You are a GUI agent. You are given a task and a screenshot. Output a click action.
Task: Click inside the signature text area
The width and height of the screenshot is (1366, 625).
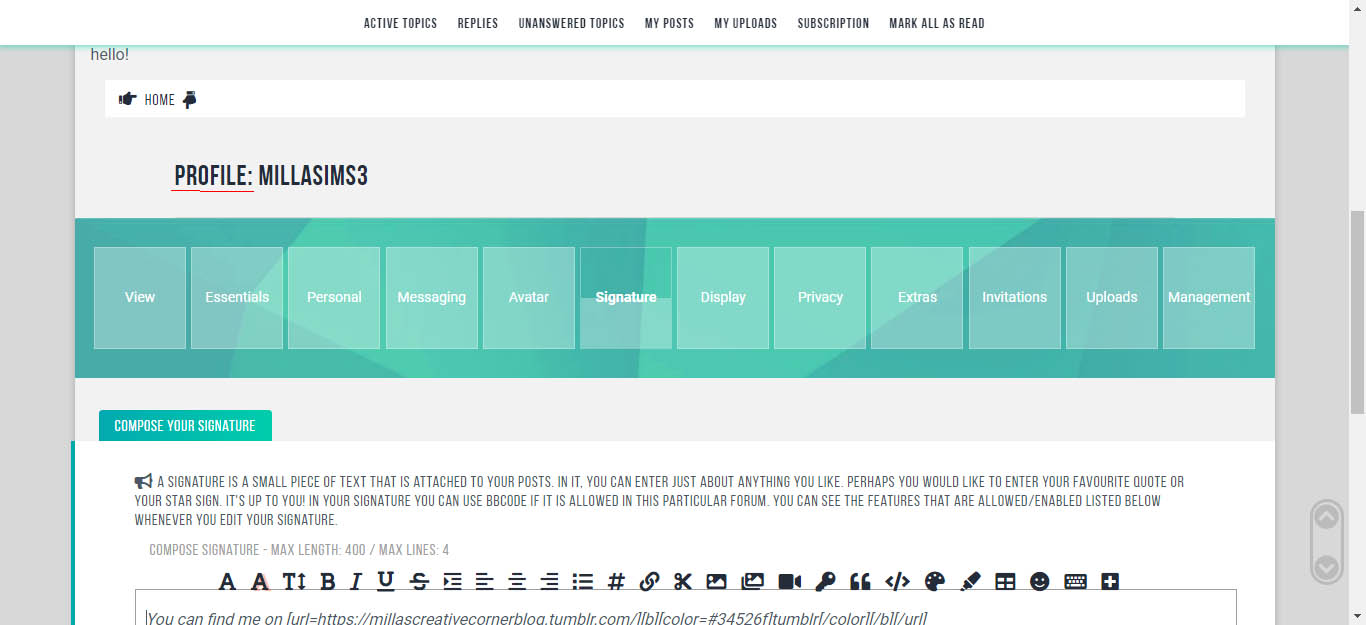pyautogui.click(x=686, y=608)
